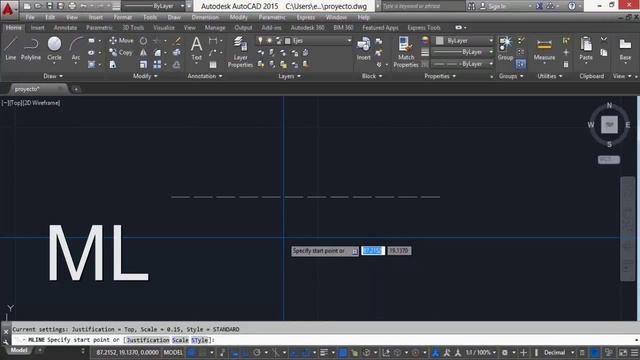Image resolution: width=640 pixels, height=360 pixels.
Task: Select the Stretch tool icon
Action: pos(113,64)
